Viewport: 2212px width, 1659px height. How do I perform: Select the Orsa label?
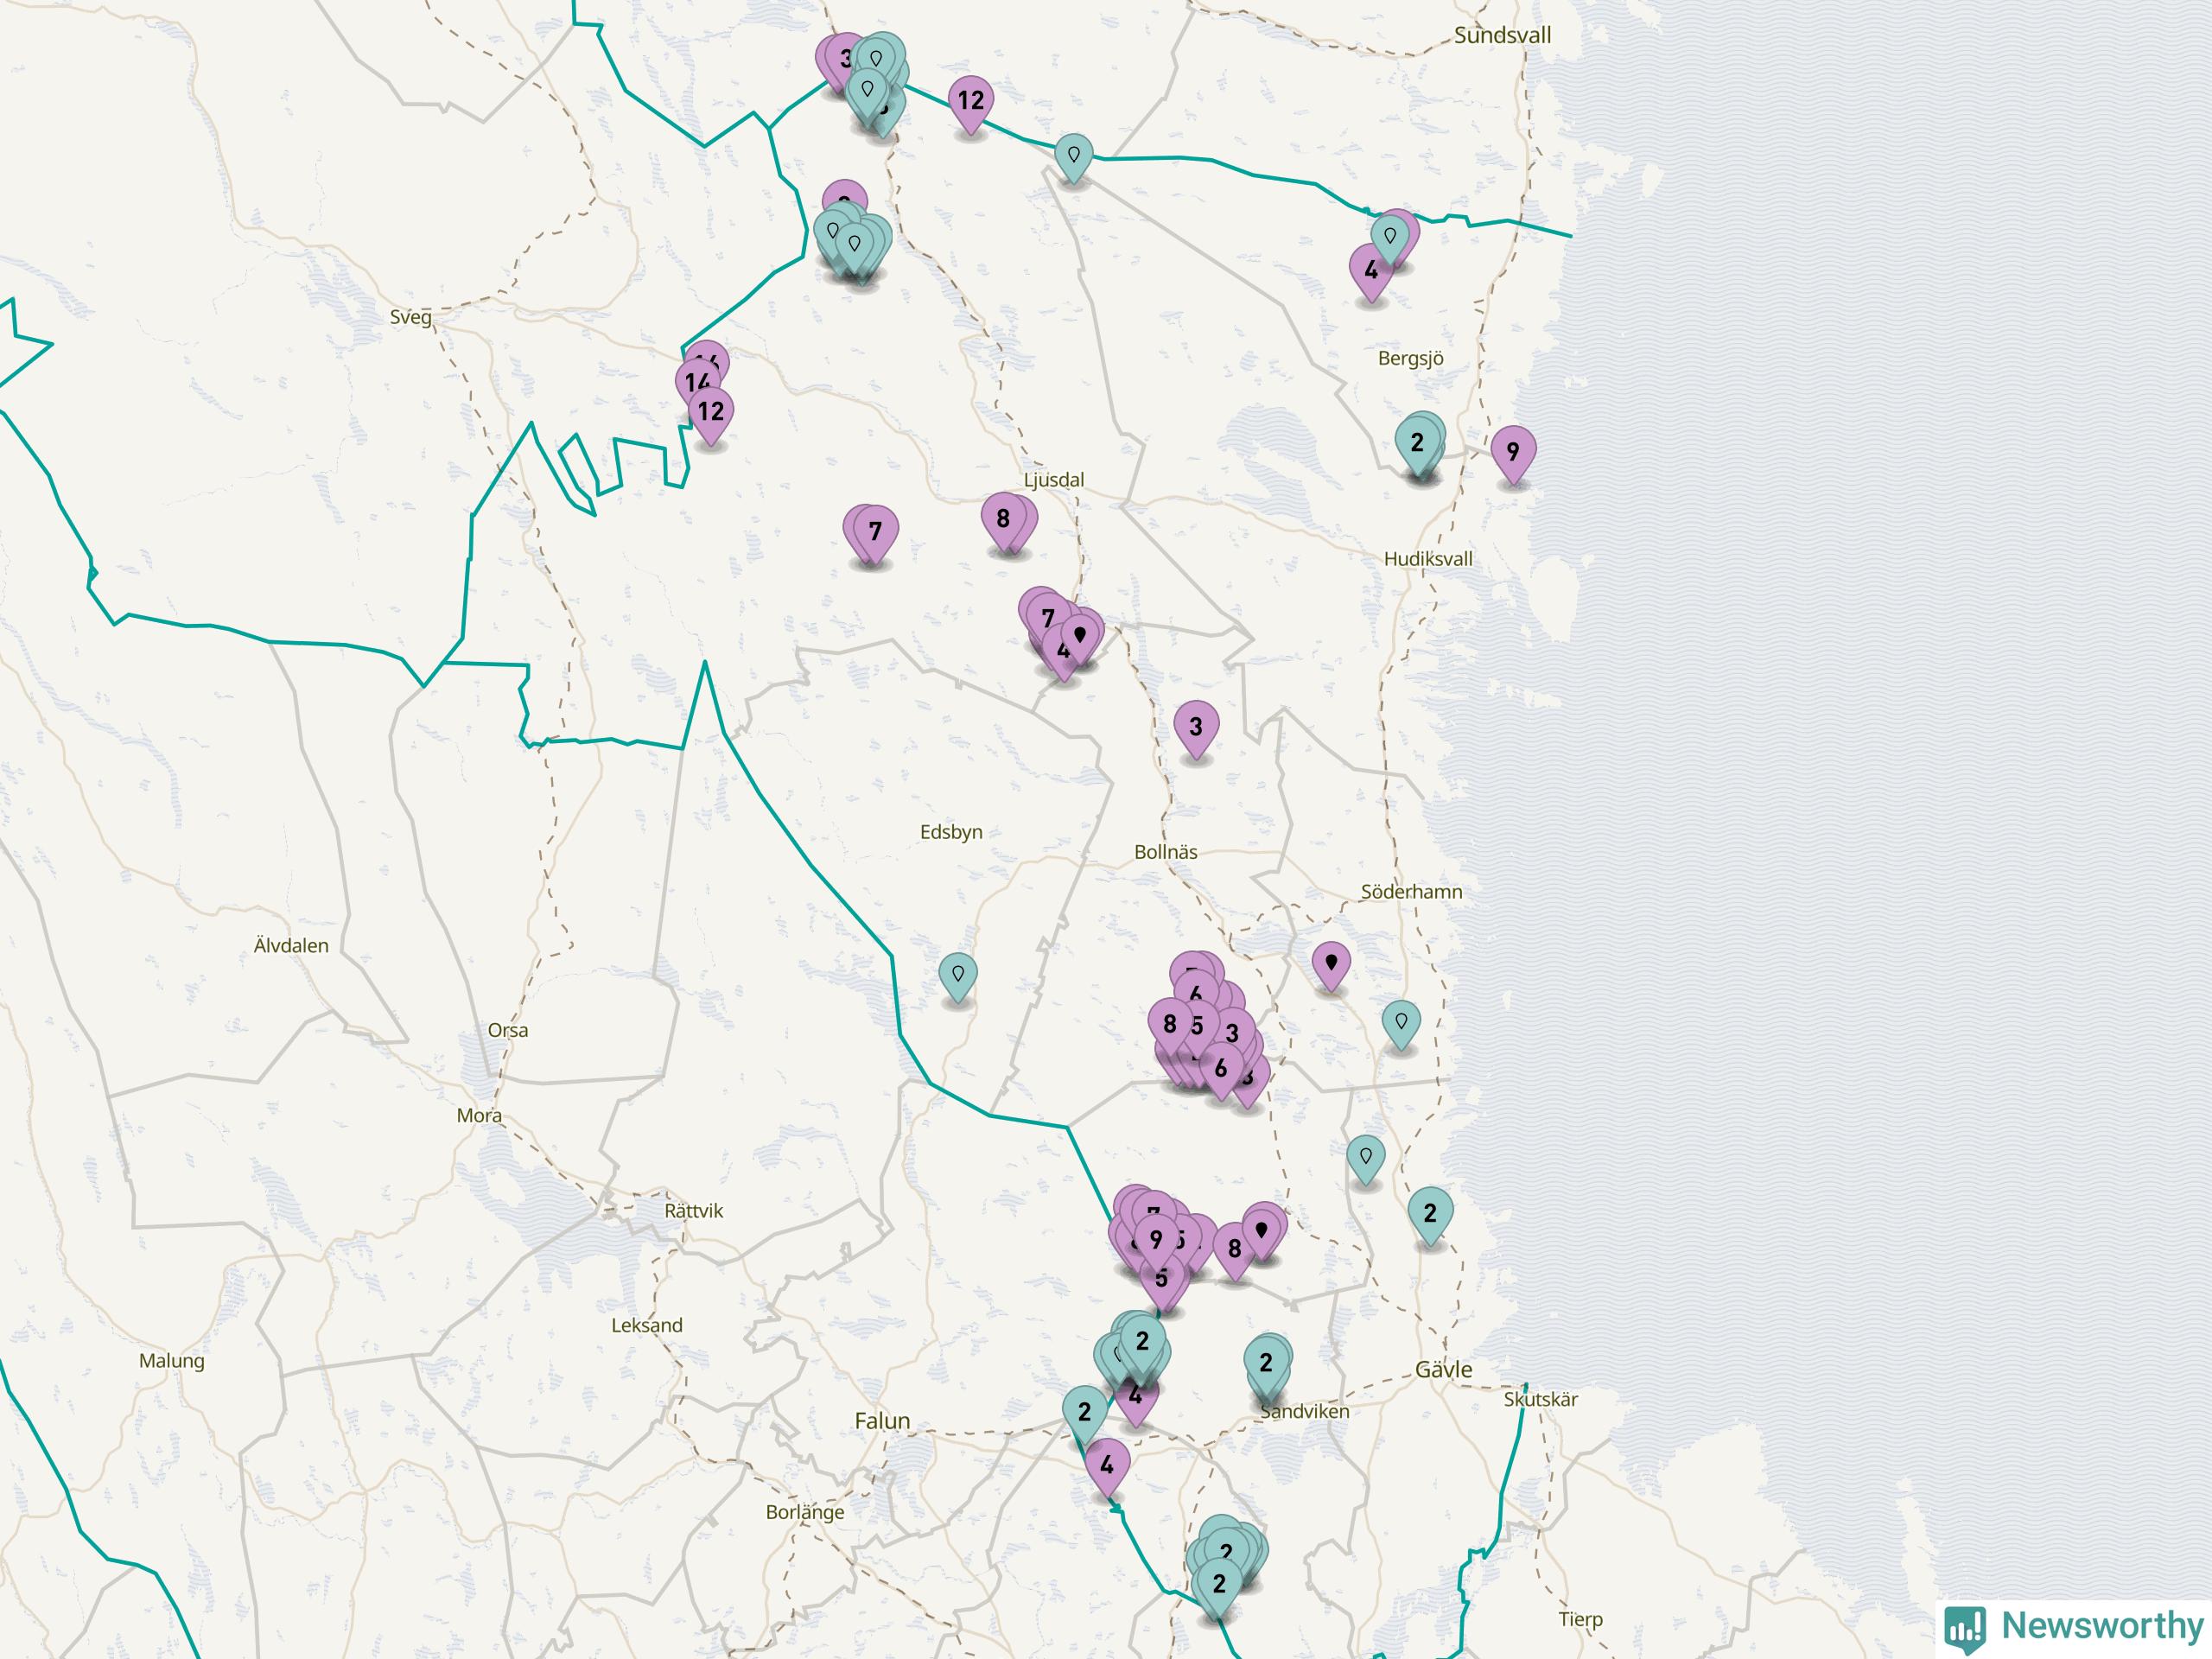(508, 1030)
